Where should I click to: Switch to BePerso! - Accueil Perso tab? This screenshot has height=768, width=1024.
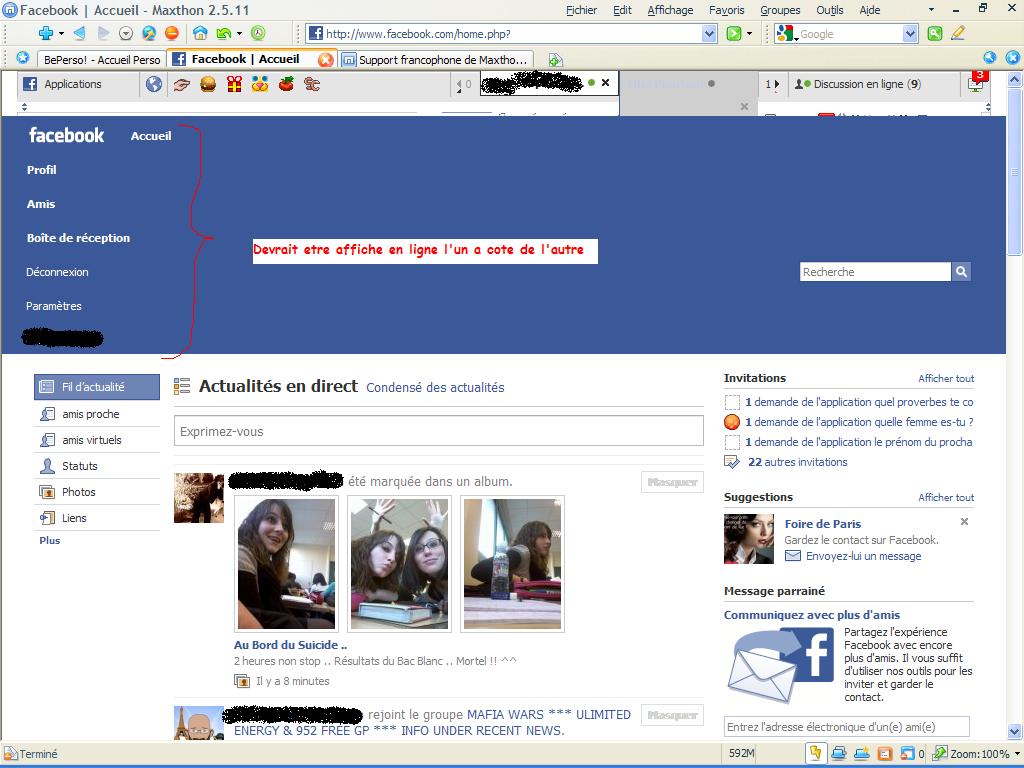pyautogui.click(x=101, y=60)
